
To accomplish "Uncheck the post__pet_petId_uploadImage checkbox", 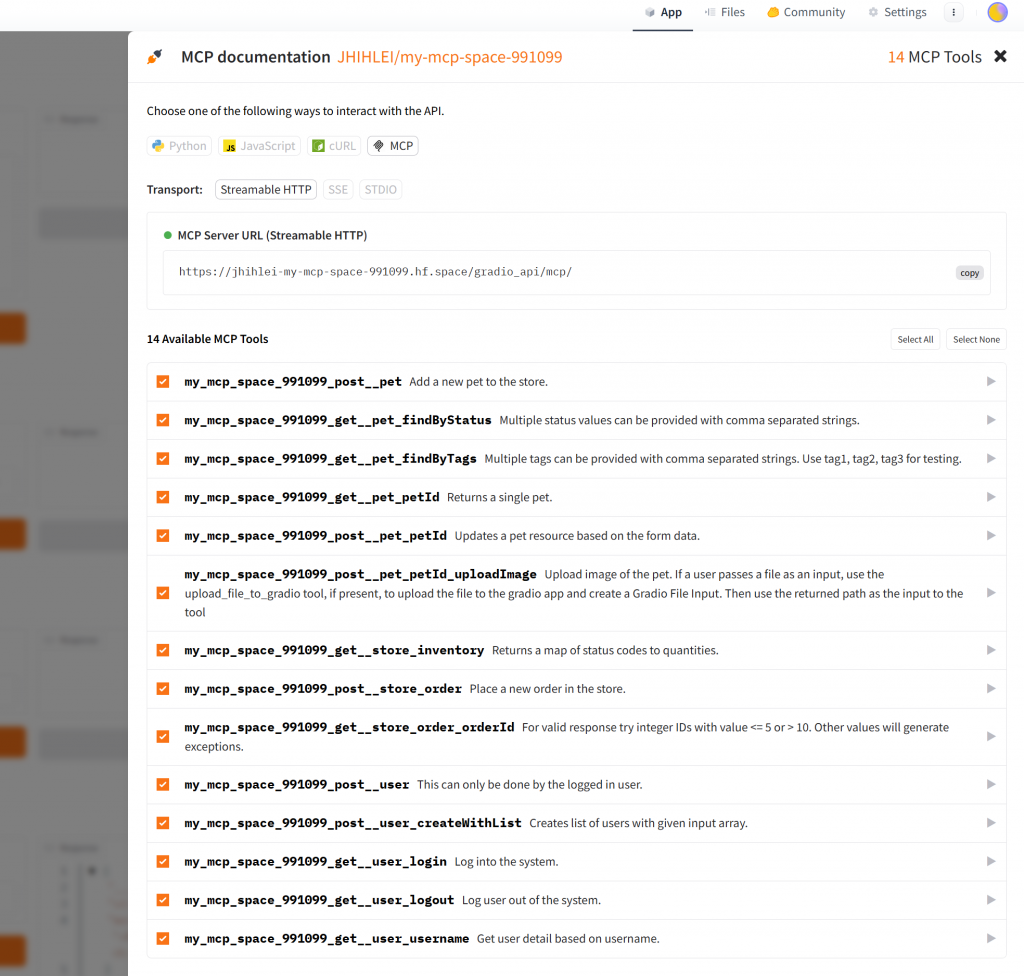I will coord(163,593).
